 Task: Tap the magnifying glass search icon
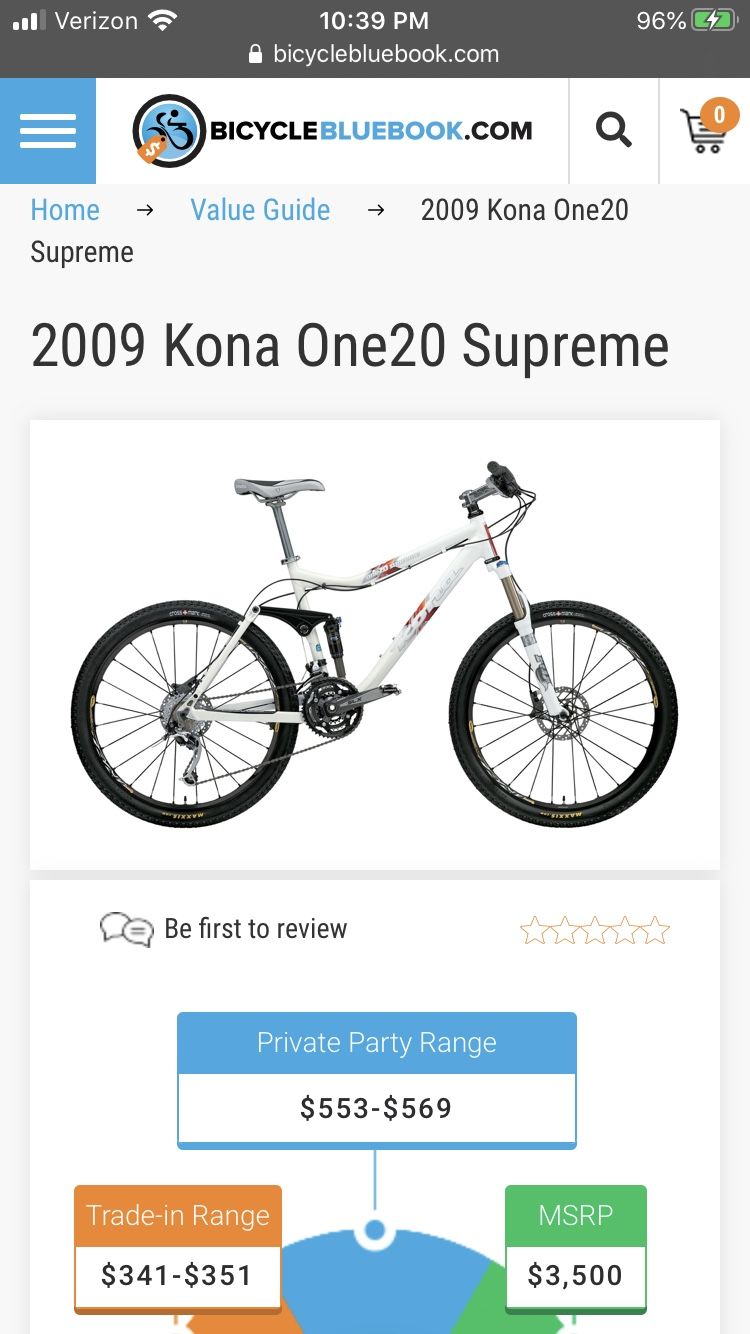613,130
